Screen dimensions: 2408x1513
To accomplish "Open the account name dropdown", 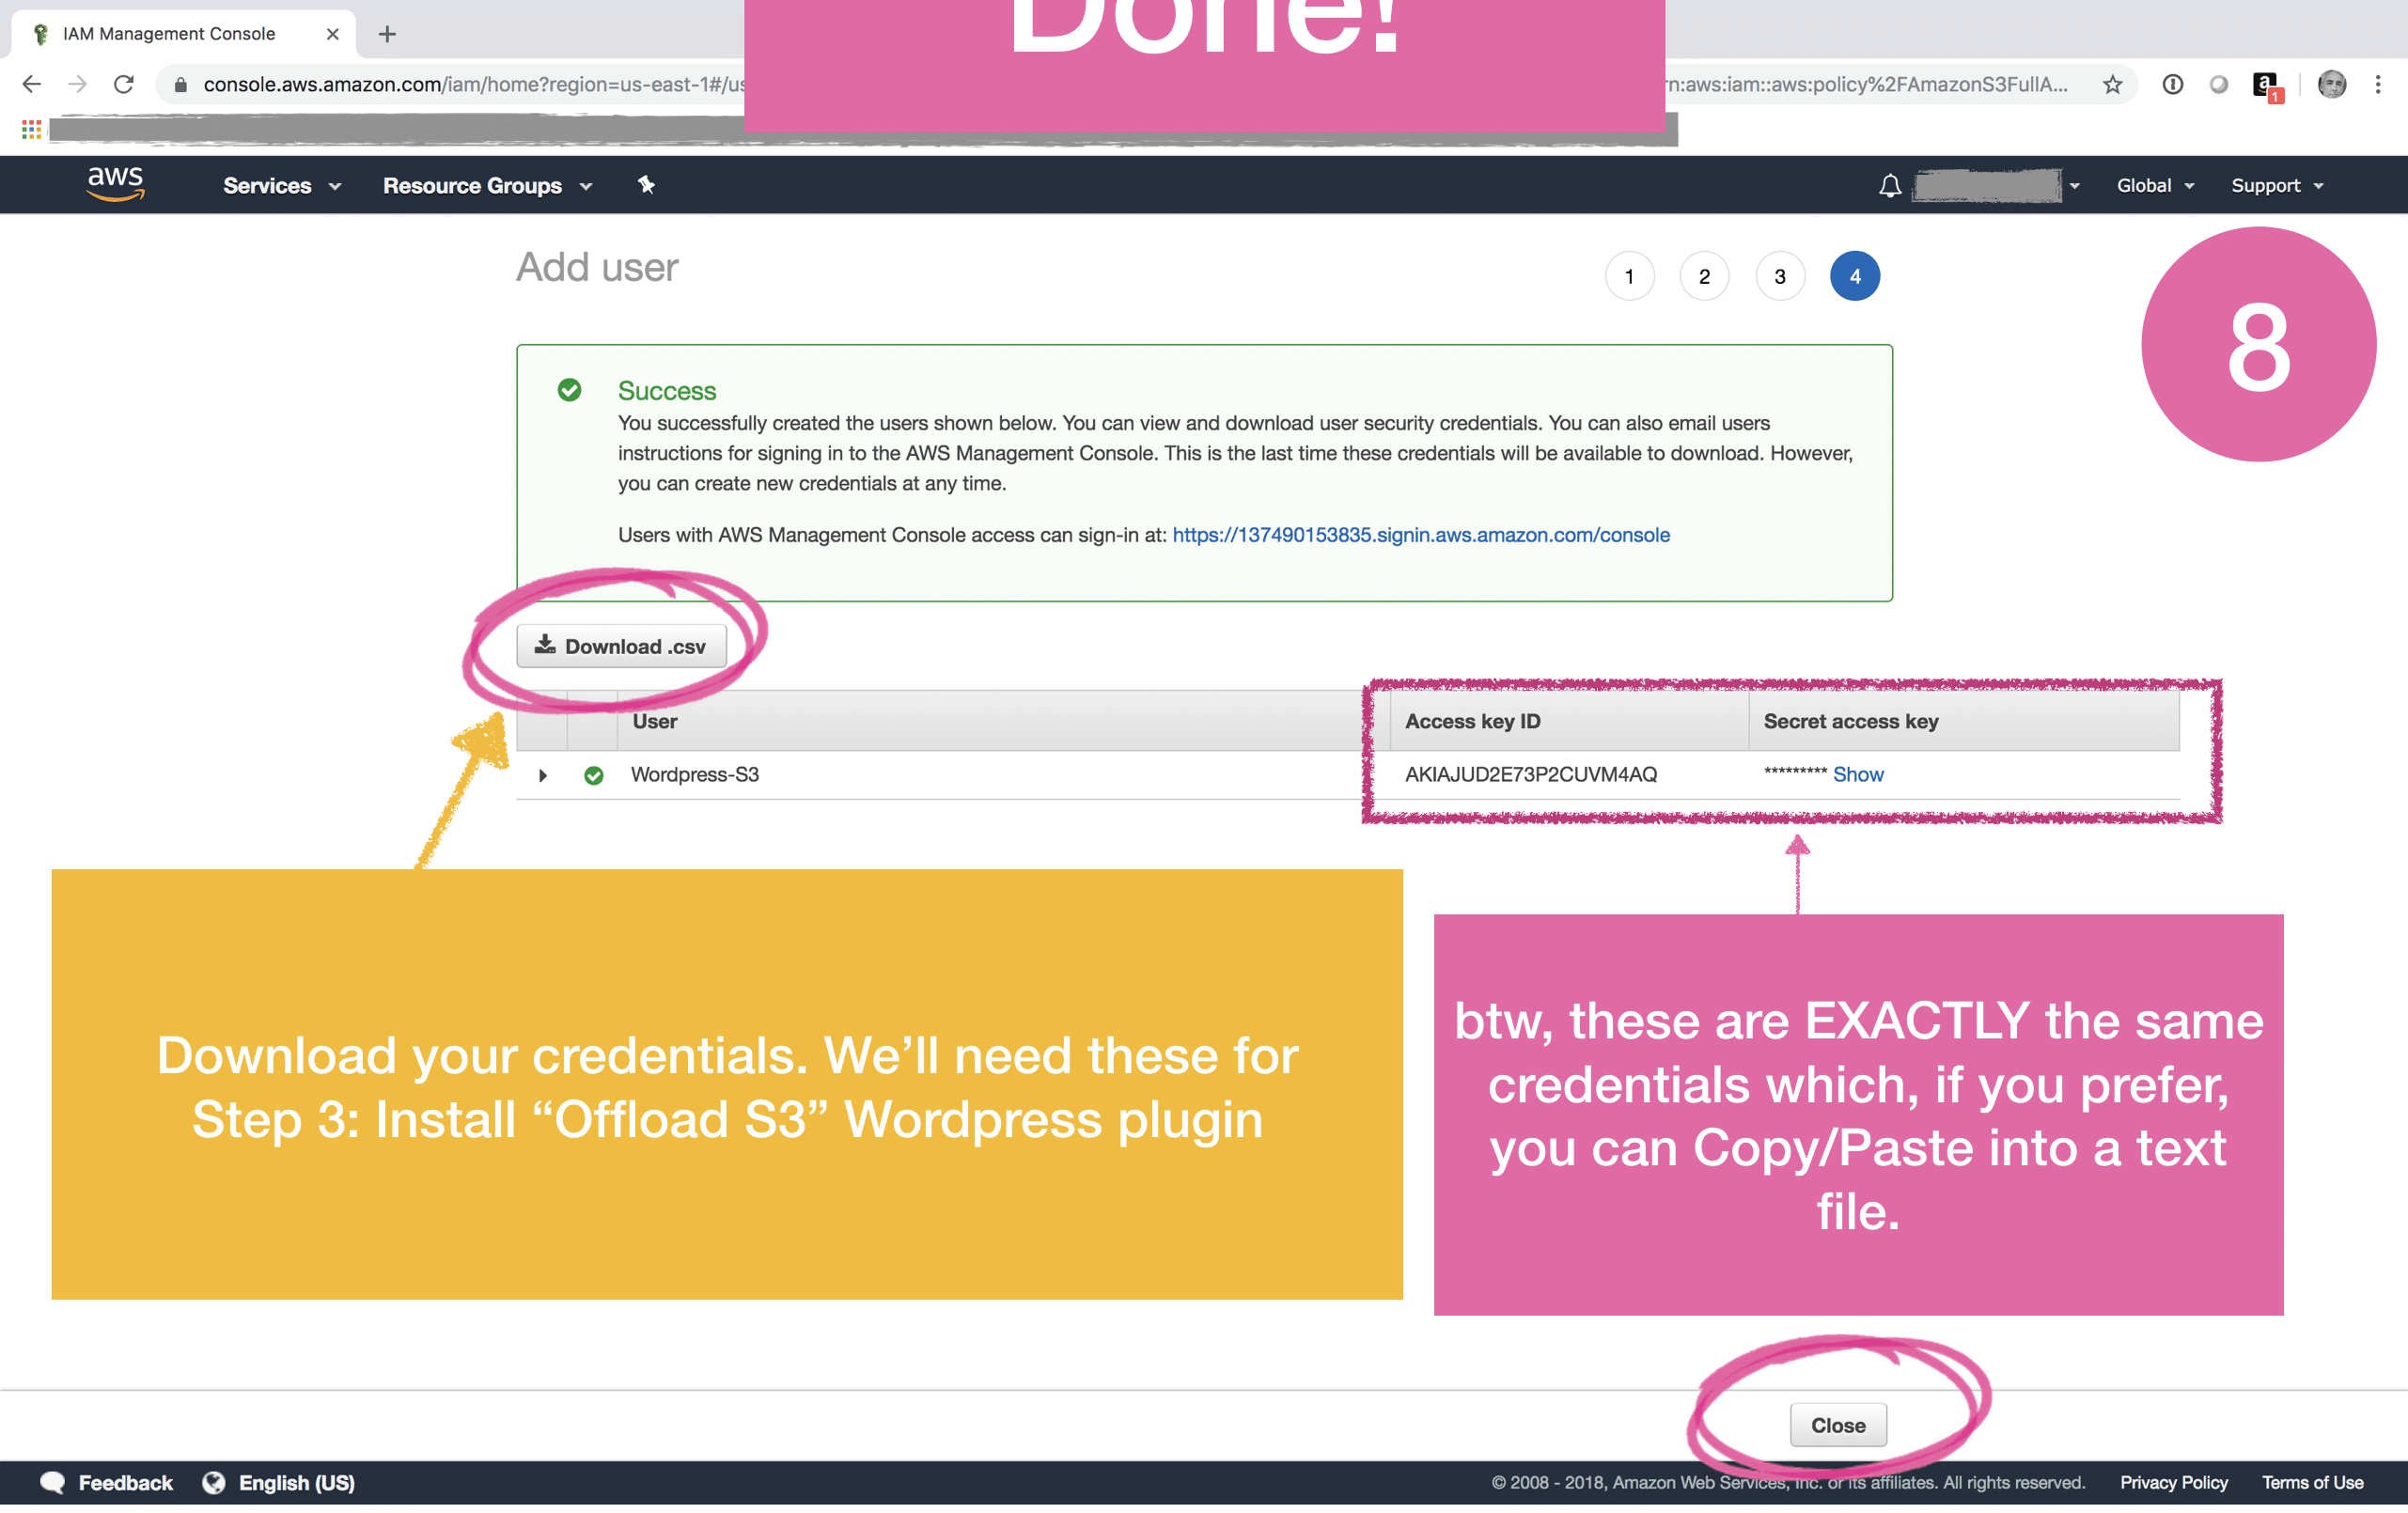I will pyautogui.click(x=1997, y=185).
